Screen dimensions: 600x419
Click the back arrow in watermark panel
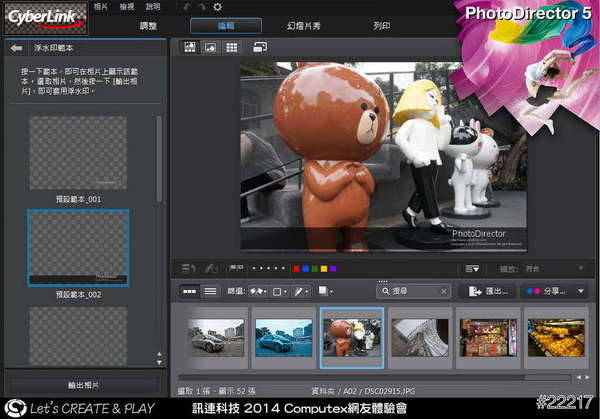point(15,47)
